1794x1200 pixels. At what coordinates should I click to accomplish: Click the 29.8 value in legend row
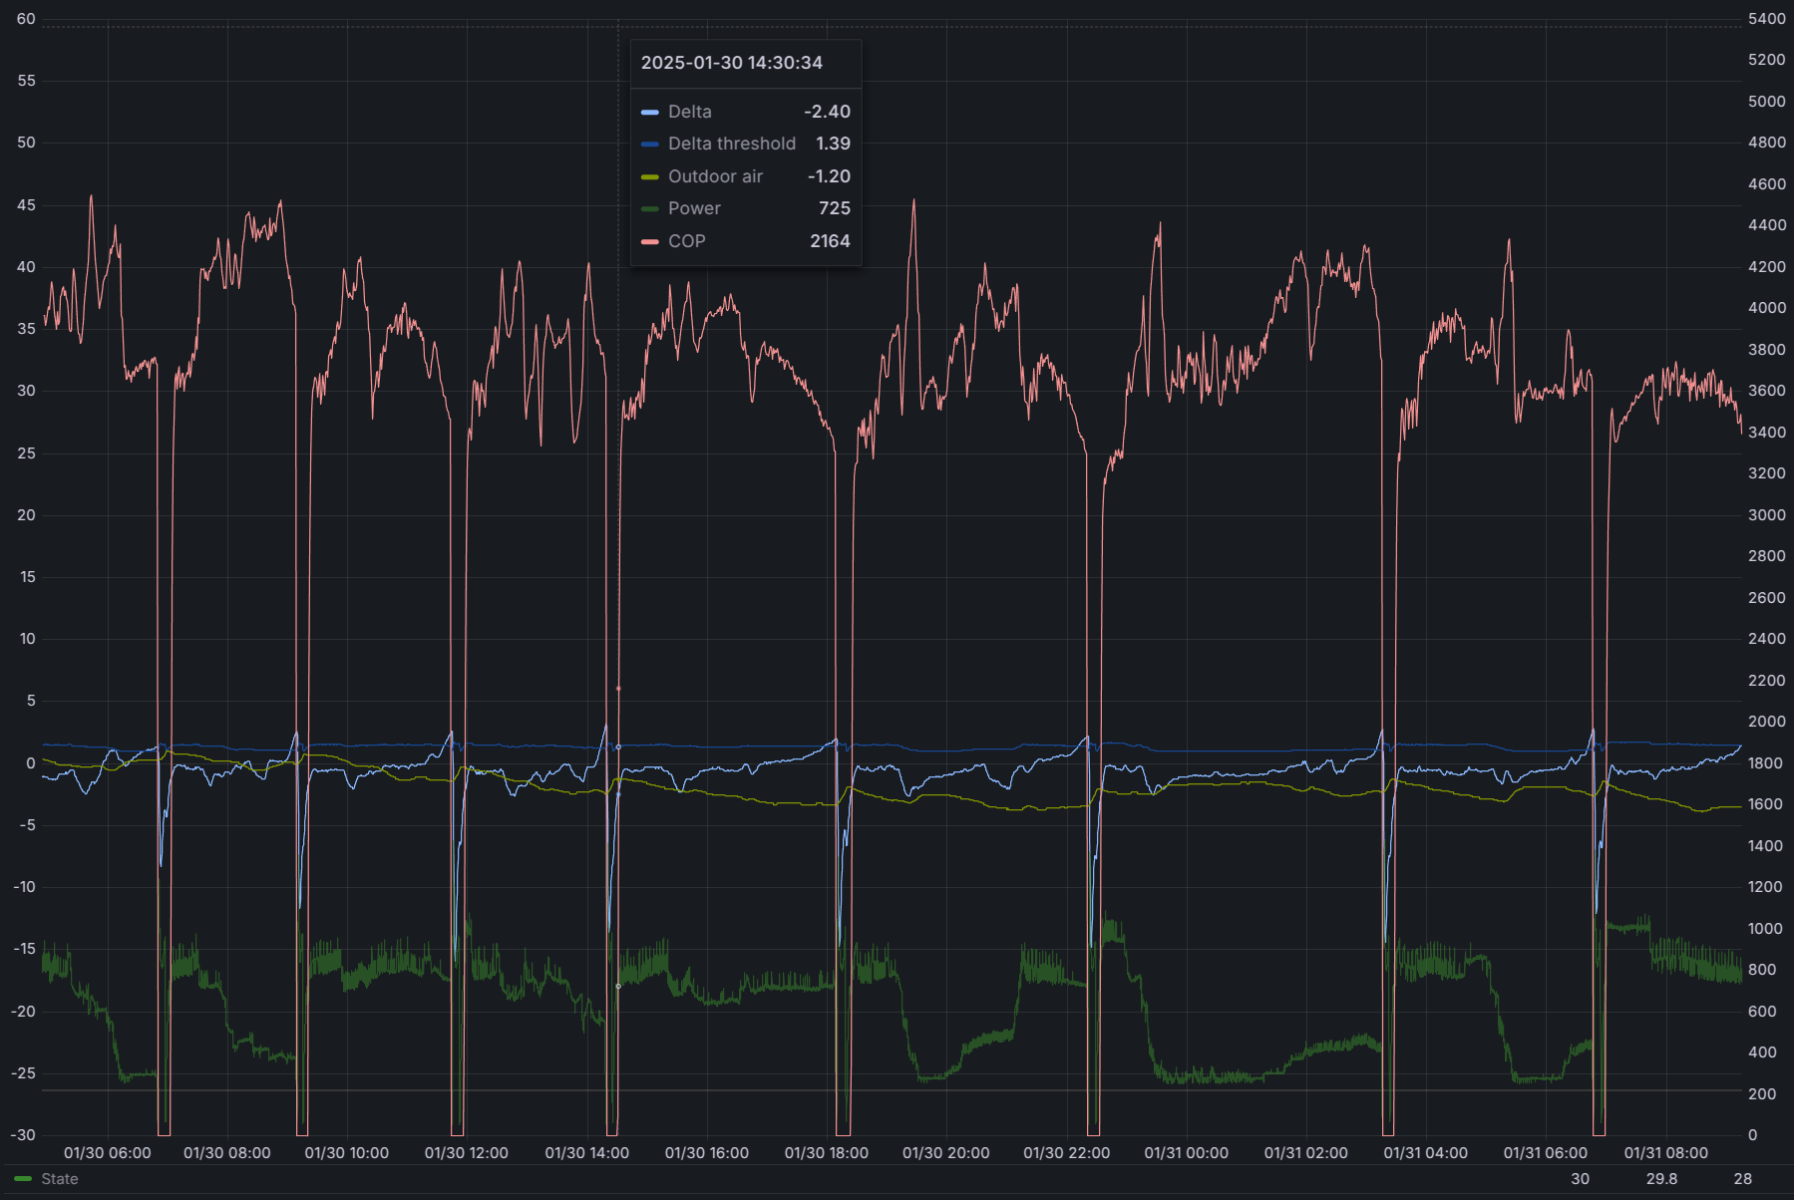pos(1662,1179)
